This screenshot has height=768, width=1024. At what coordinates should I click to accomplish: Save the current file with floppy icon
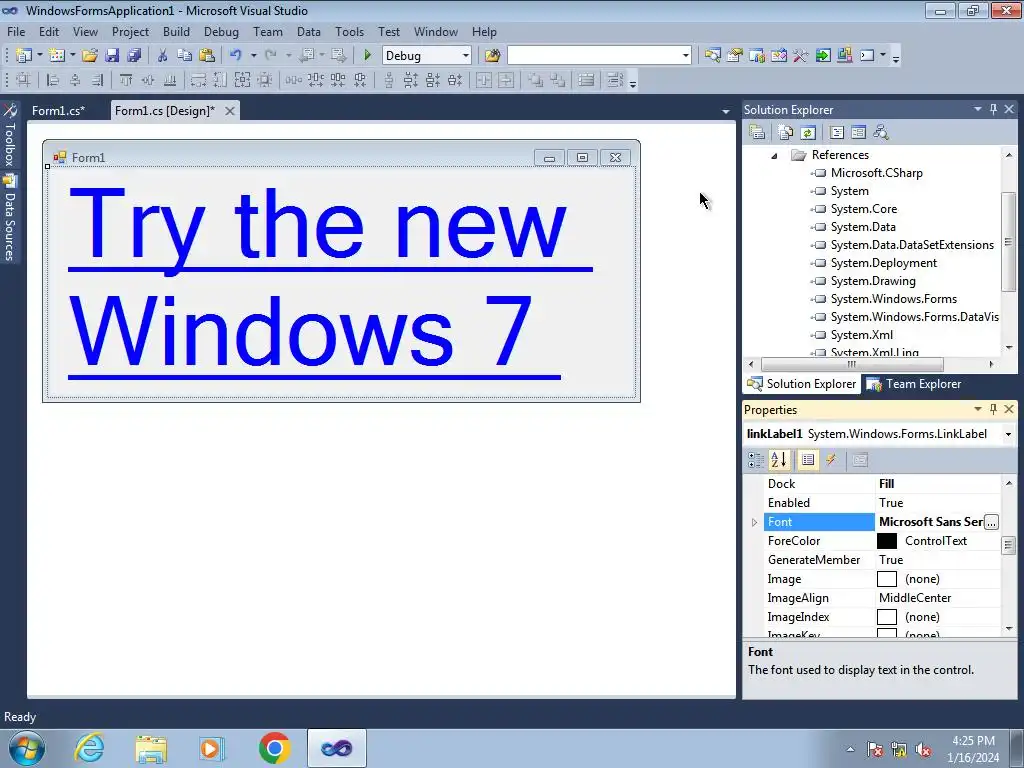pos(112,56)
